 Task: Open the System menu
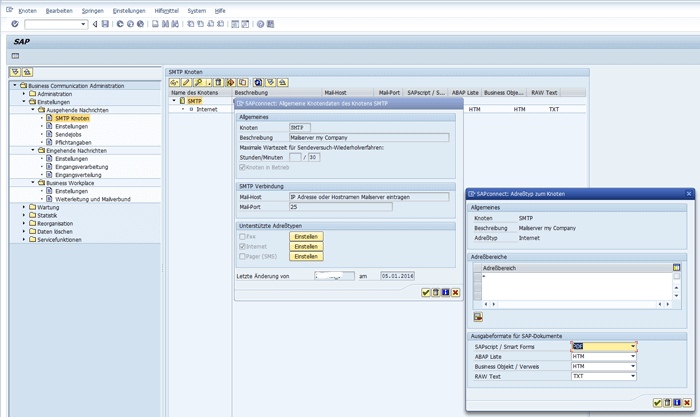click(x=196, y=11)
